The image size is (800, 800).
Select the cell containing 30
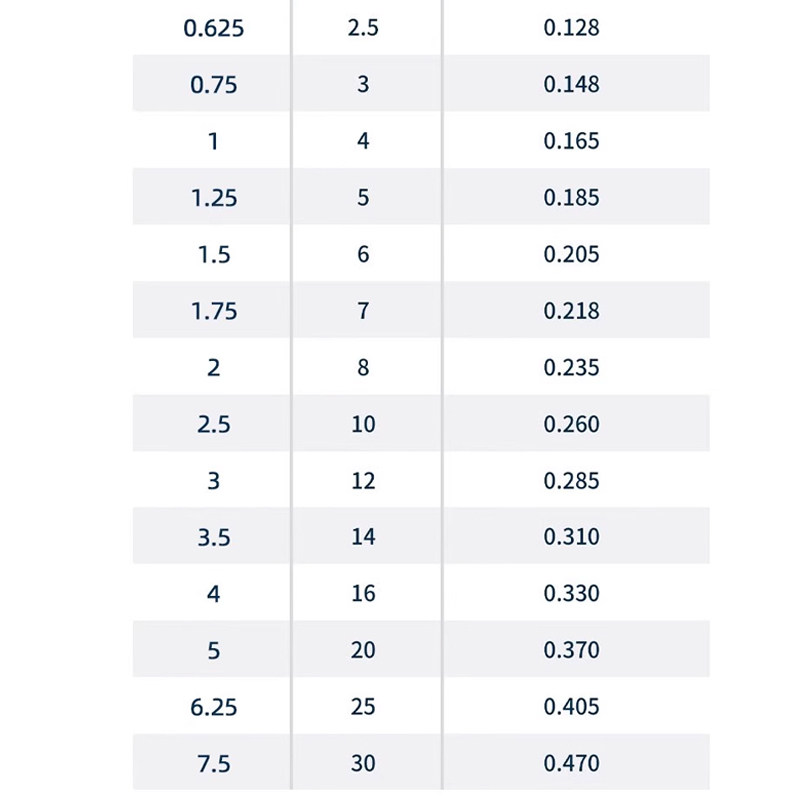363,764
